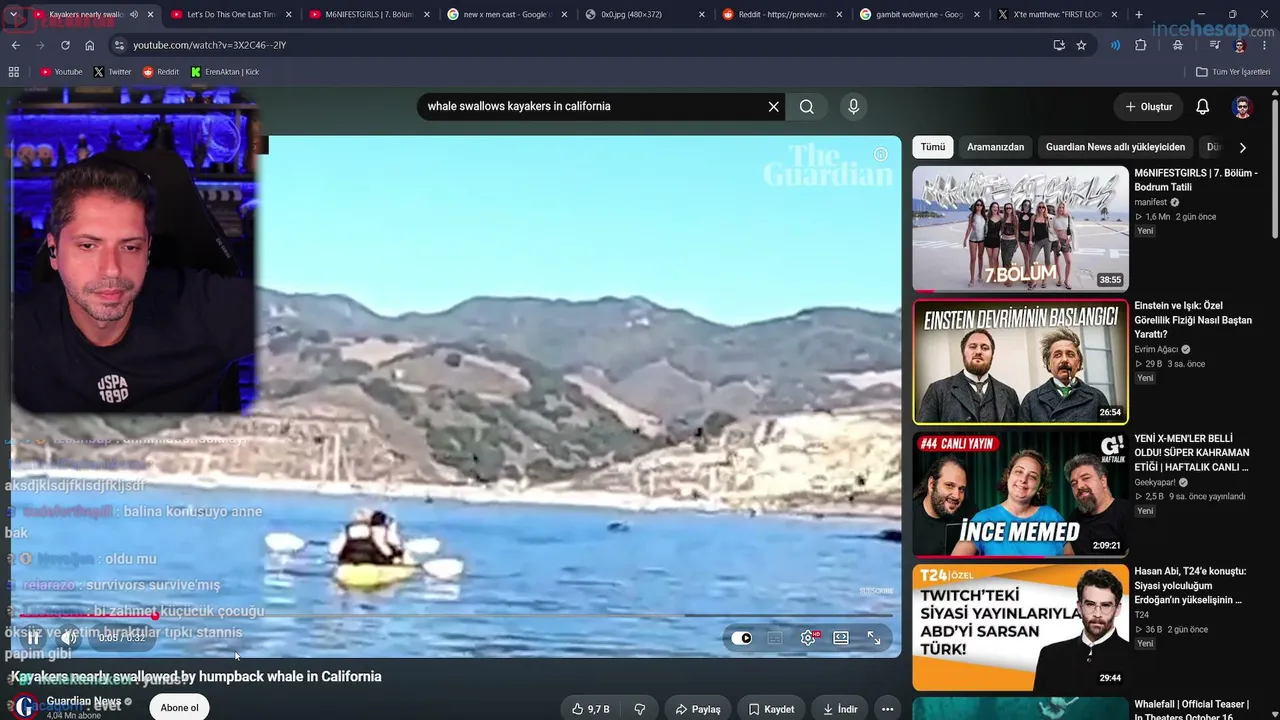
Task: Open the Guardian News channel avatar
Action: point(25,707)
